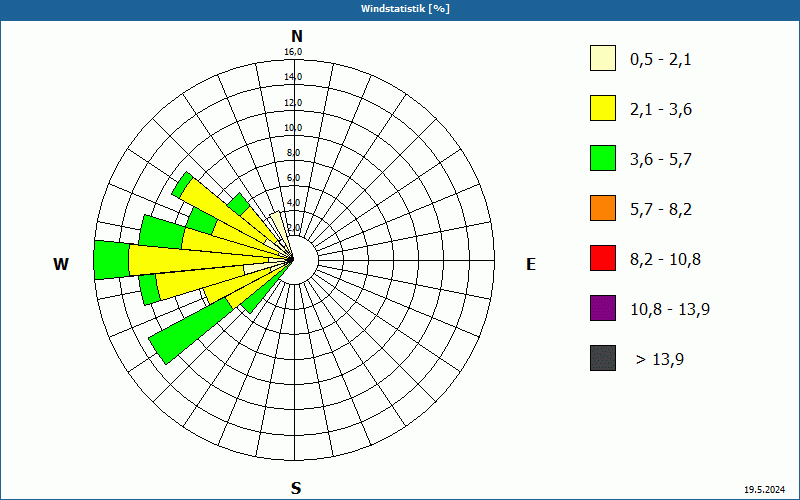The height and width of the screenshot is (500, 800).
Task: Click the legend label '5,7 - 8,2'
Action: coord(661,210)
